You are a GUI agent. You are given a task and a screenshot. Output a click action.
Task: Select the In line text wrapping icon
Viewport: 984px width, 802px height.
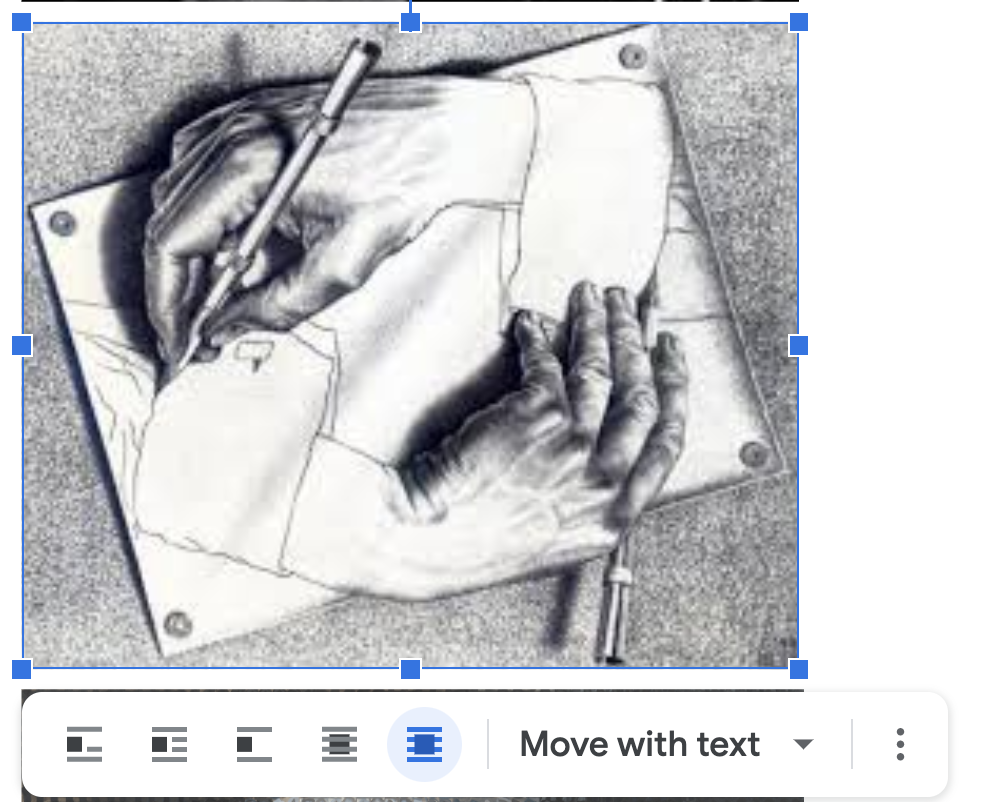pos(85,745)
